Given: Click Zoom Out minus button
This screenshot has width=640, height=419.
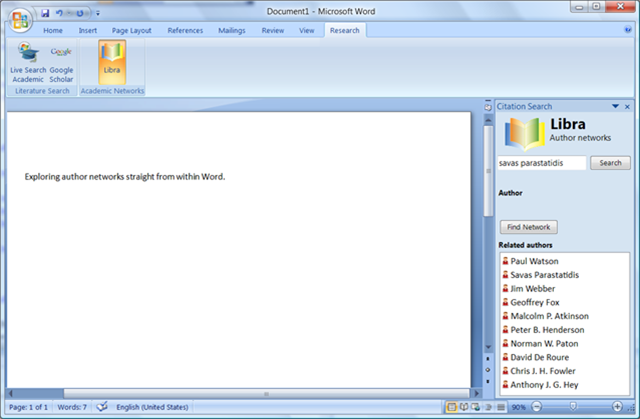Looking at the screenshot, I should tap(537, 407).
